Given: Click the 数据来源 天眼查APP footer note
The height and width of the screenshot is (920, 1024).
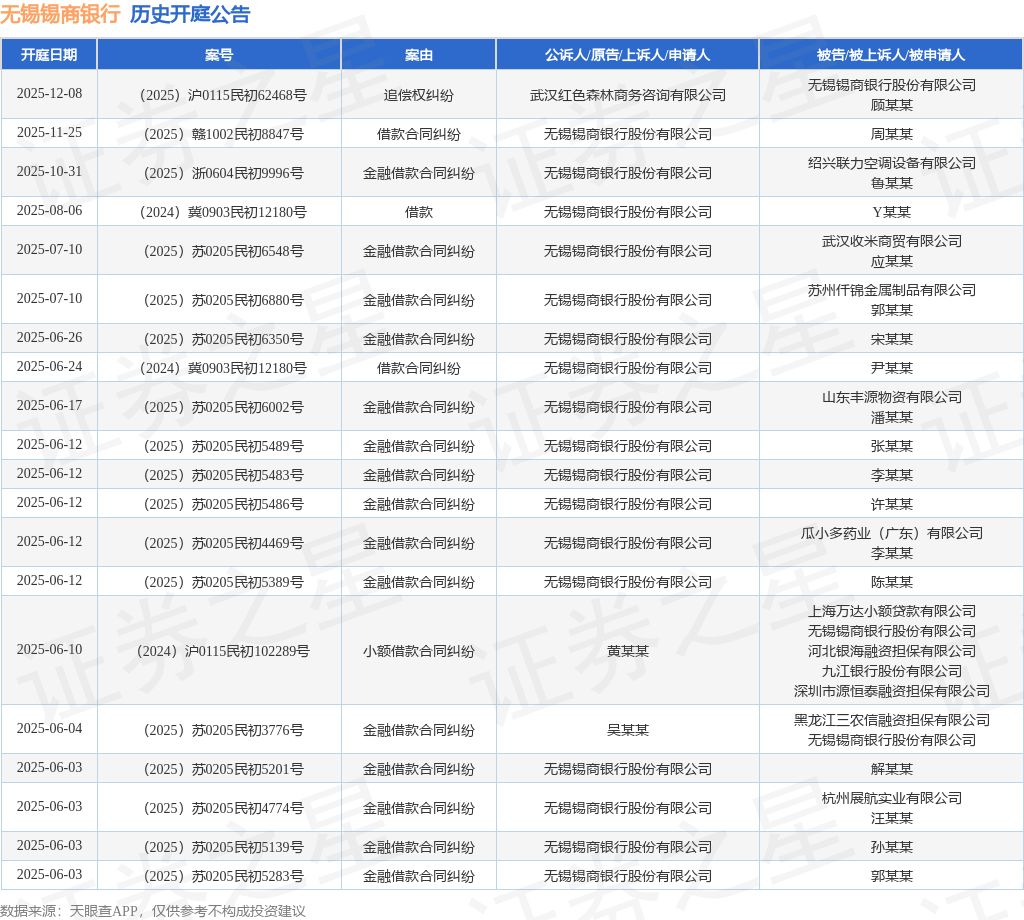Looking at the screenshot, I should pos(153,911).
